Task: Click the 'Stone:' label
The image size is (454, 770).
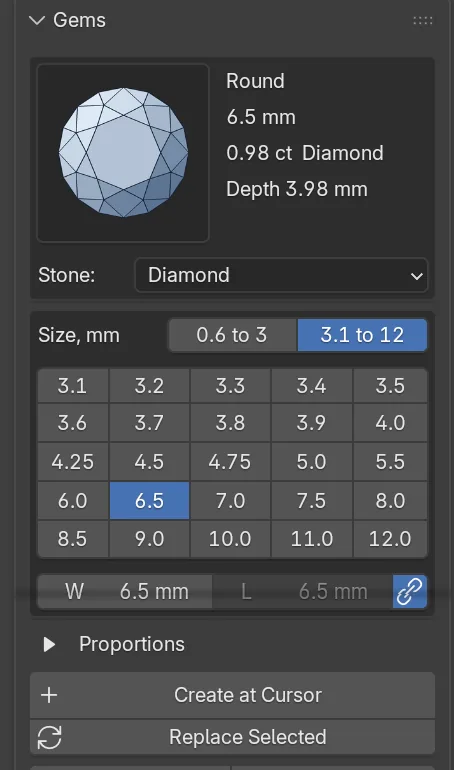Action: pos(67,275)
